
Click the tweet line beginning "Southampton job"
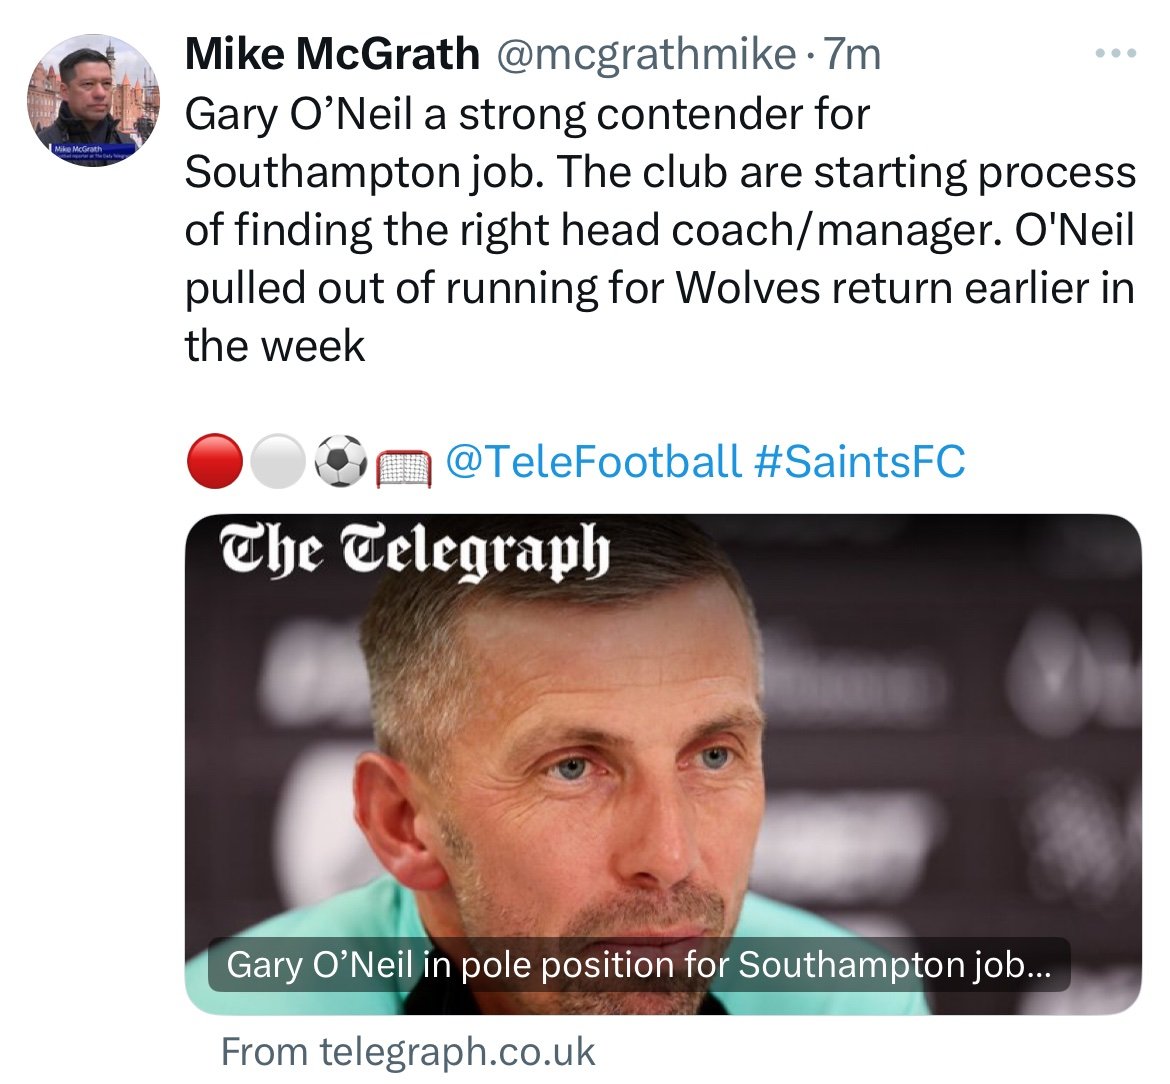point(660,172)
